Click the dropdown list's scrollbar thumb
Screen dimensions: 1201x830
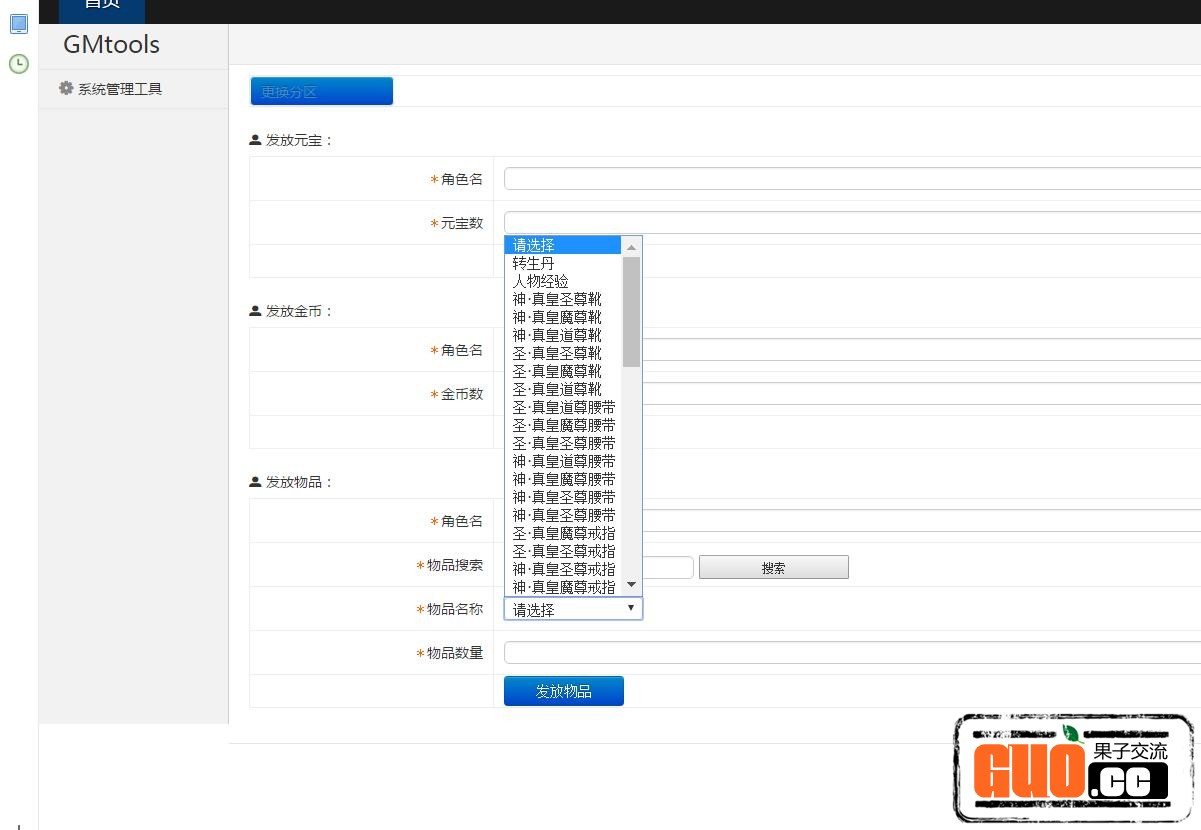click(631, 312)
